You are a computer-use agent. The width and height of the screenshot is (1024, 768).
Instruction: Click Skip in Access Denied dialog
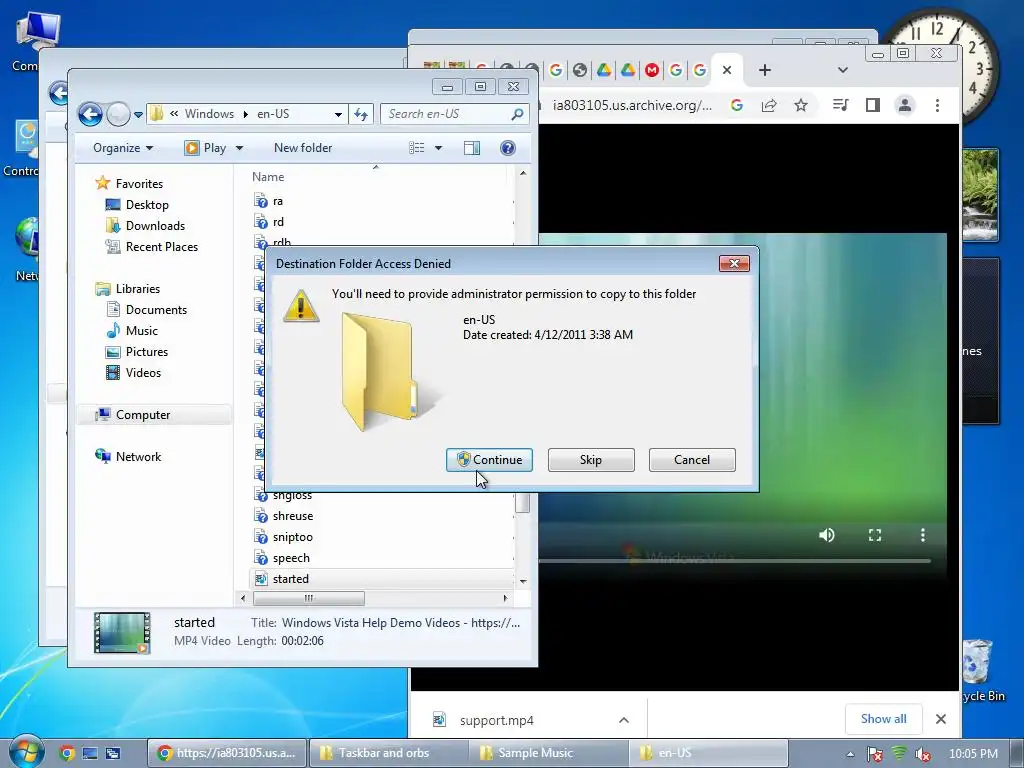point(591,460)
